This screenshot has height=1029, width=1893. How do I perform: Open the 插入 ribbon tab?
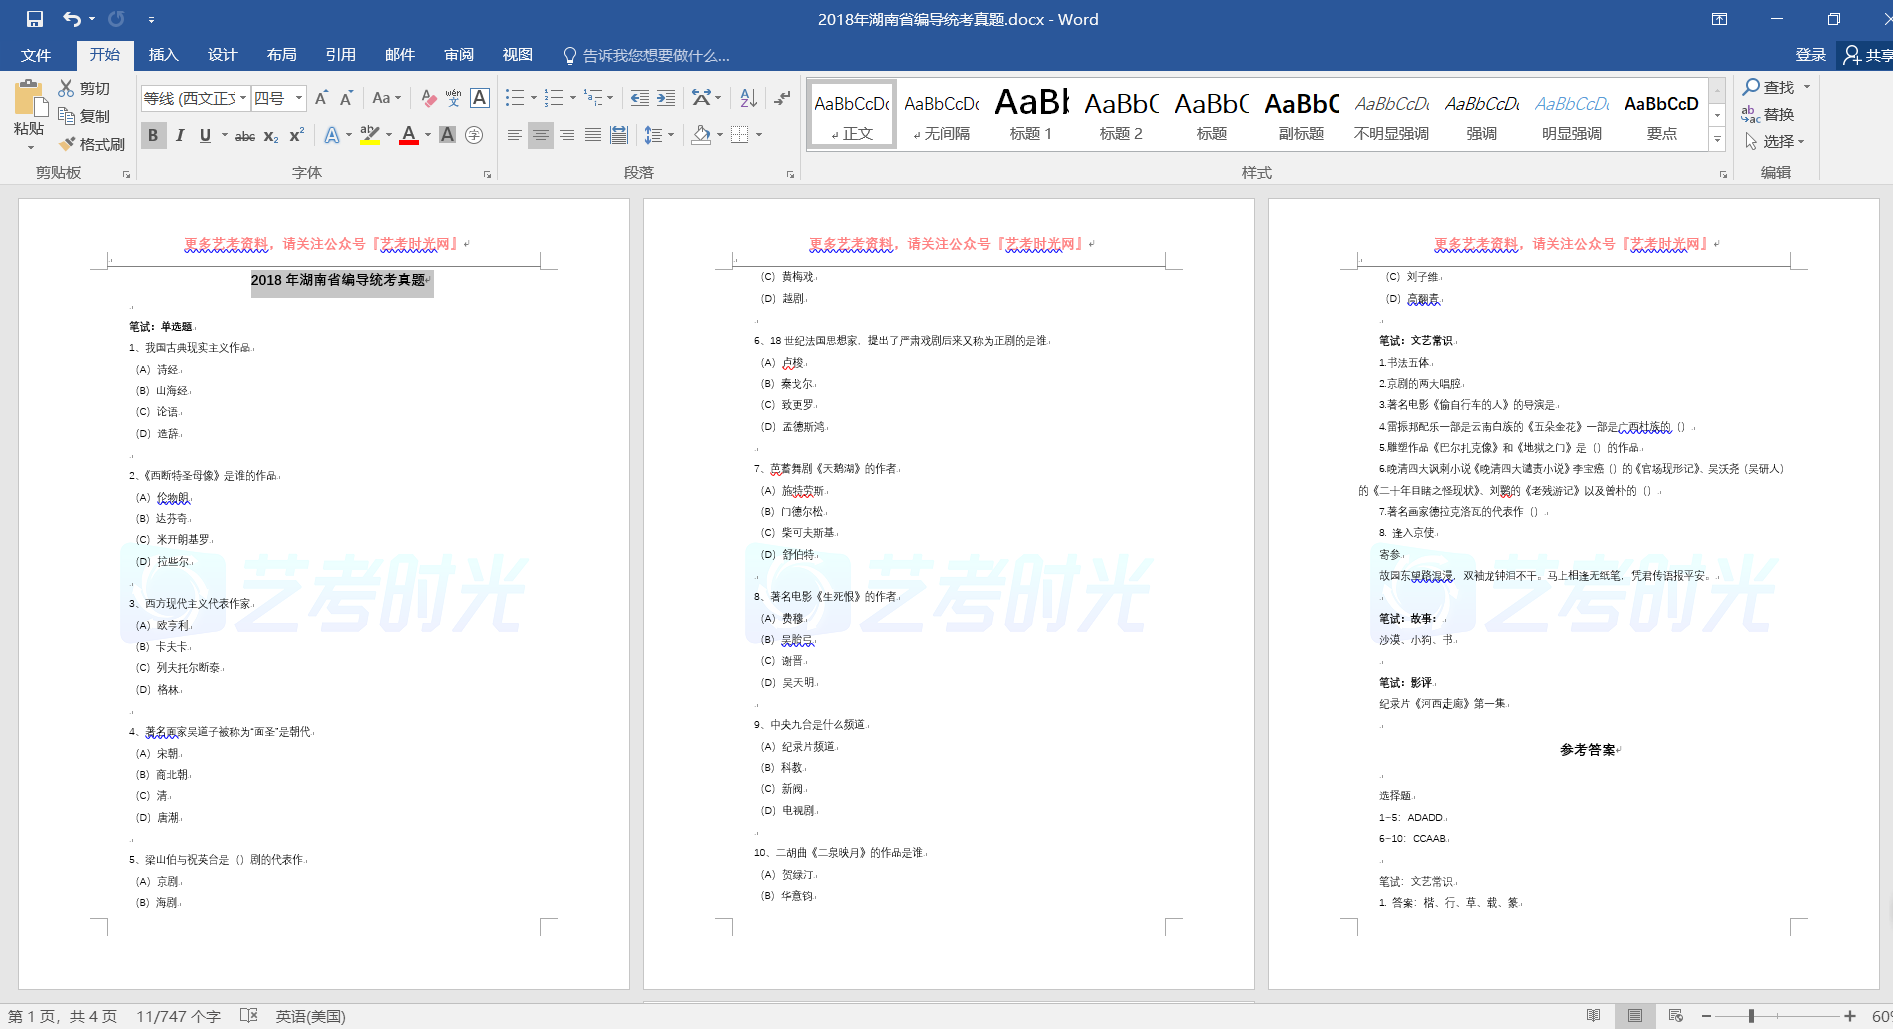(x=163, y=55)
